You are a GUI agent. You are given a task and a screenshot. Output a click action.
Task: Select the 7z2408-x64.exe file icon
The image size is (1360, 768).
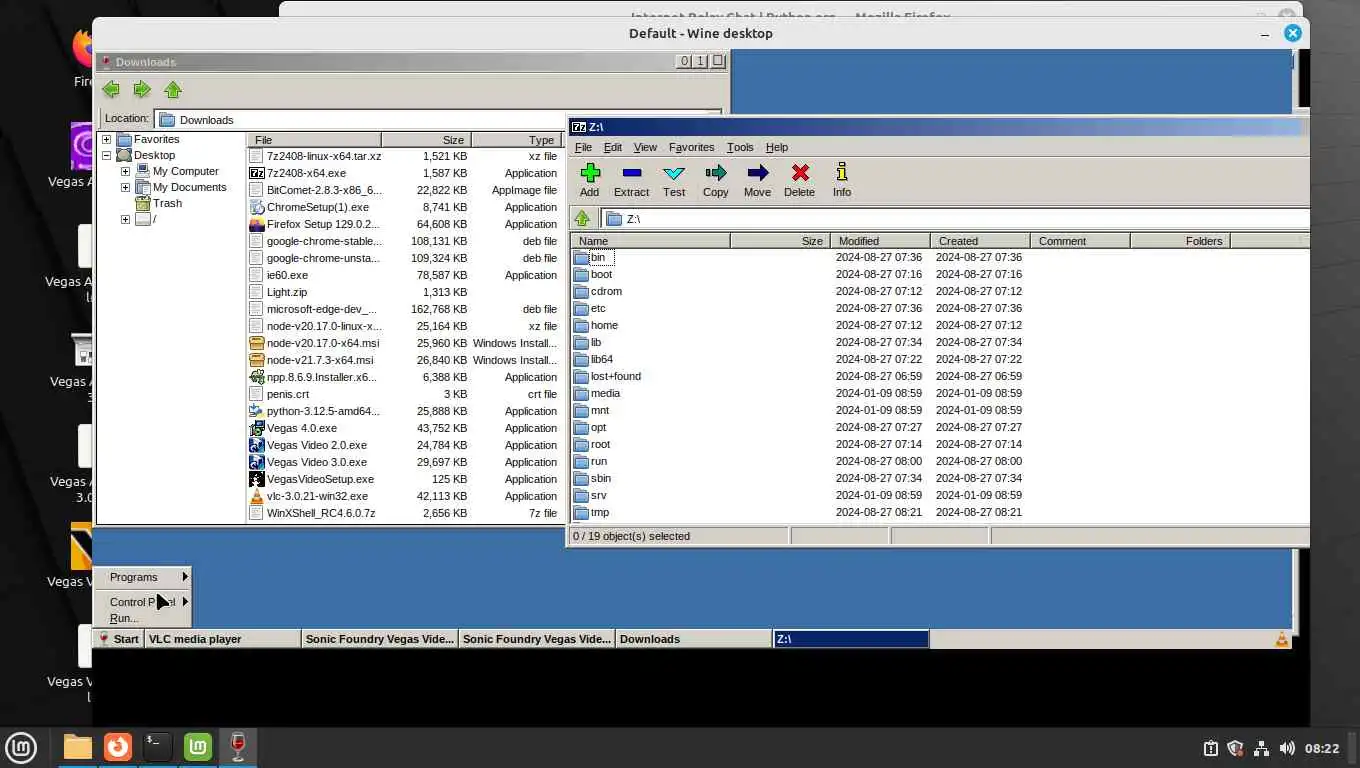pos(257,173)
